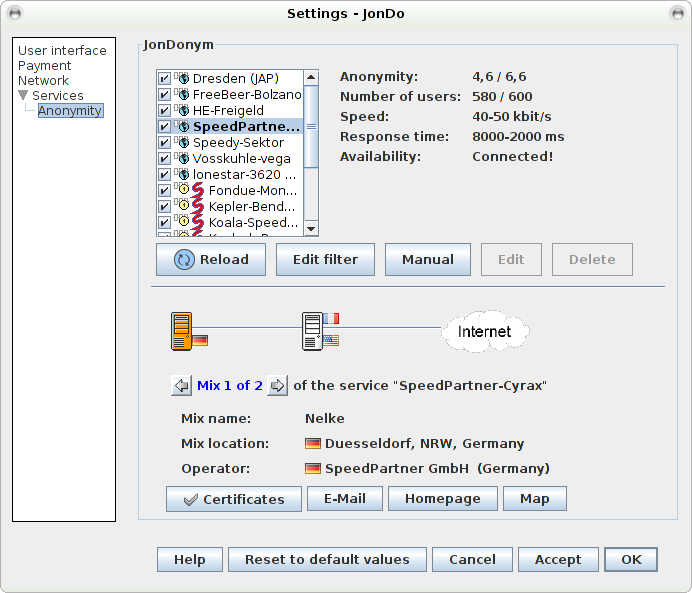Click the white second mix server icon
Viewport: 692px width, 593px height.
click(312, 331)
